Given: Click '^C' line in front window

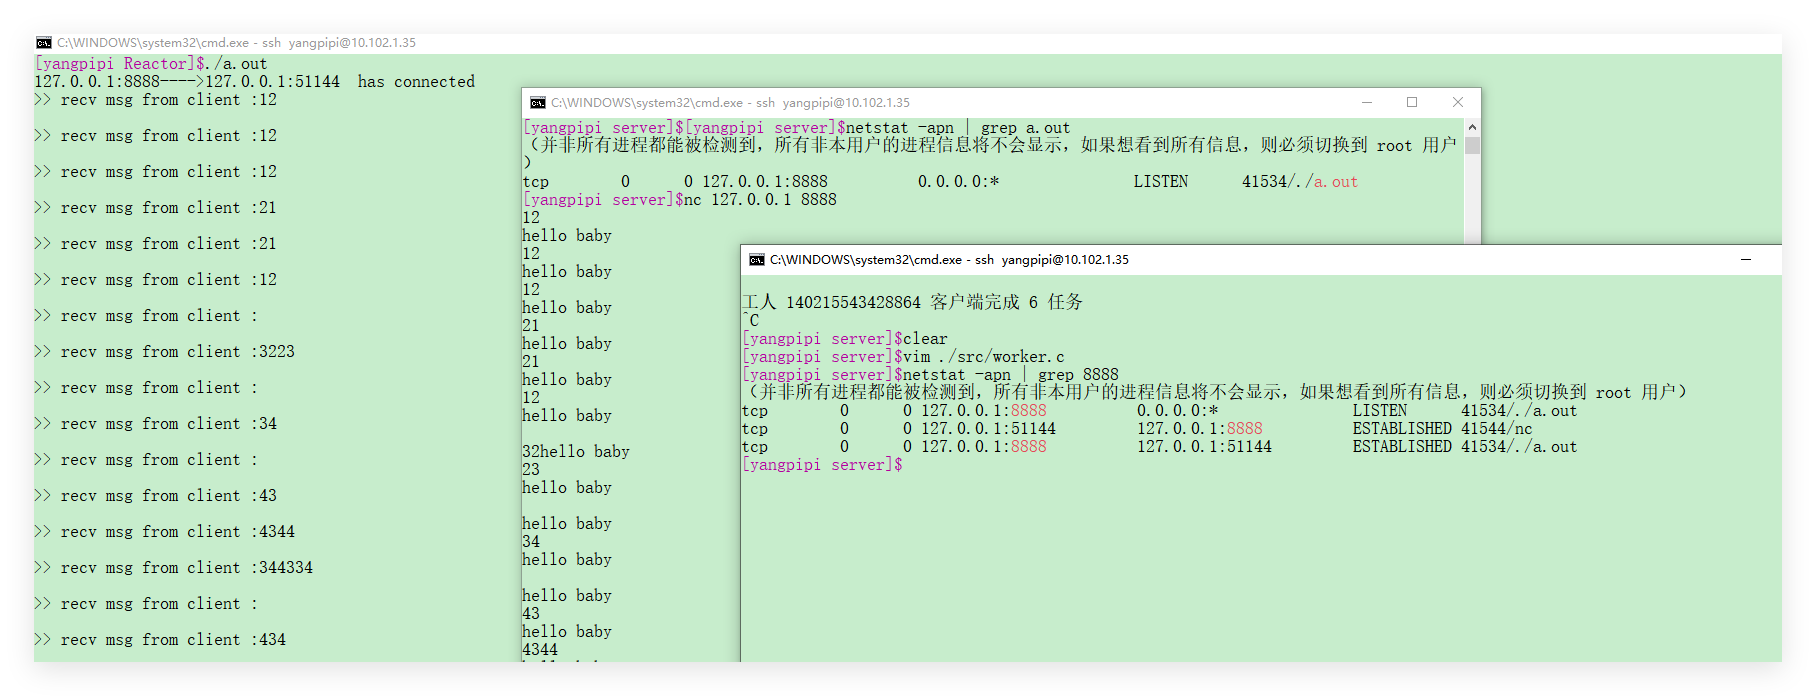Looking at the screenshot, I should [750, 321].
